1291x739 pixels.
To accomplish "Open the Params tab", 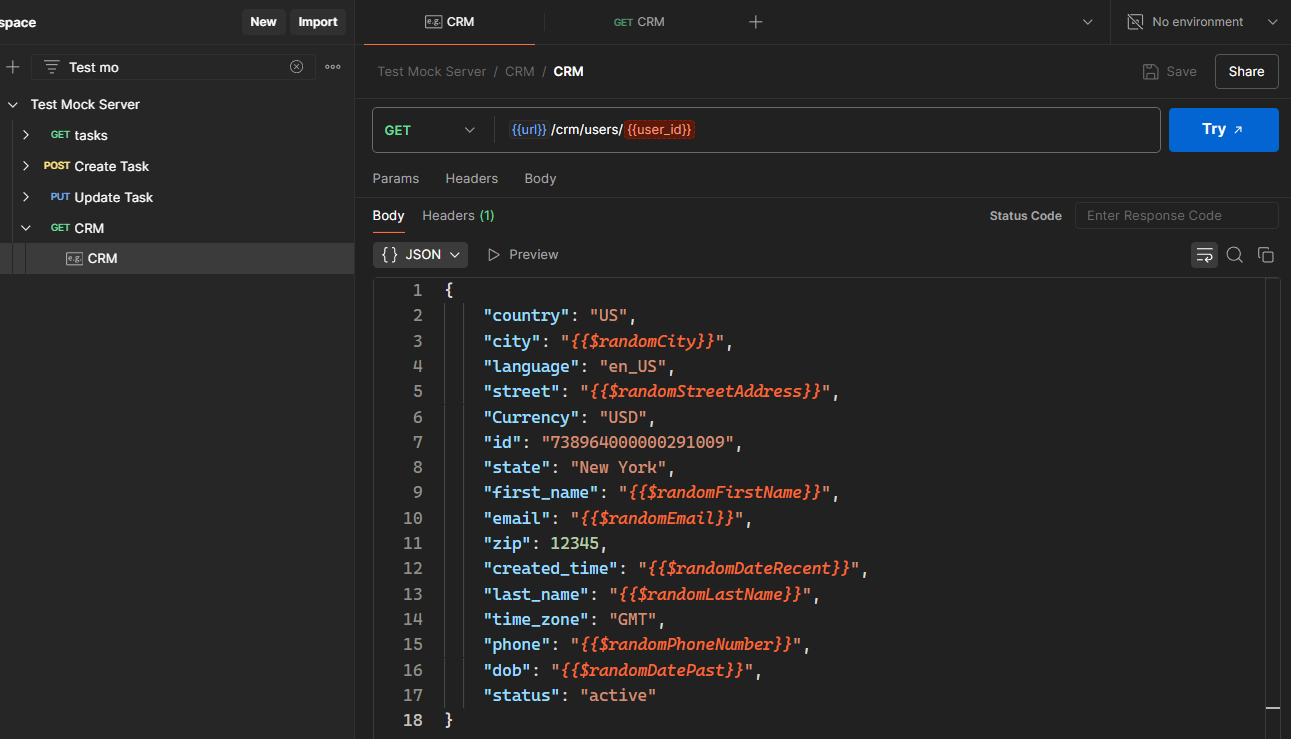I will click(x=396, y=178).
